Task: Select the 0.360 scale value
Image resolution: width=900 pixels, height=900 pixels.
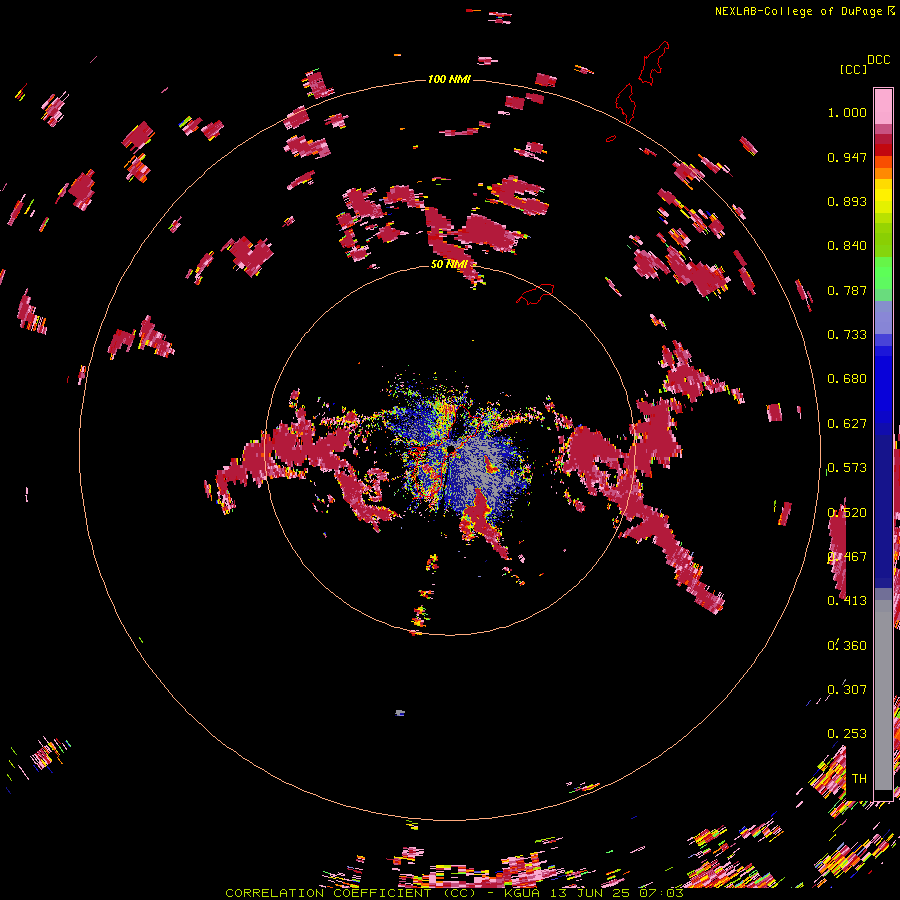Action: pos(847,646)
